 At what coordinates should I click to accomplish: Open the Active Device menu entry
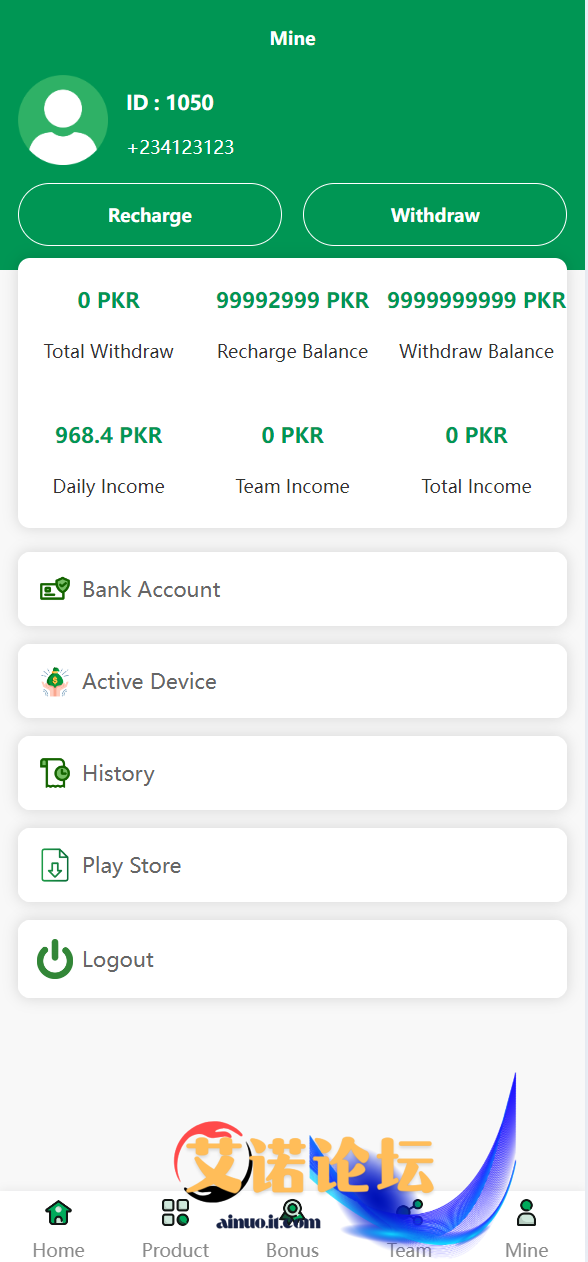pyautogui.click(x=292, y=681)
